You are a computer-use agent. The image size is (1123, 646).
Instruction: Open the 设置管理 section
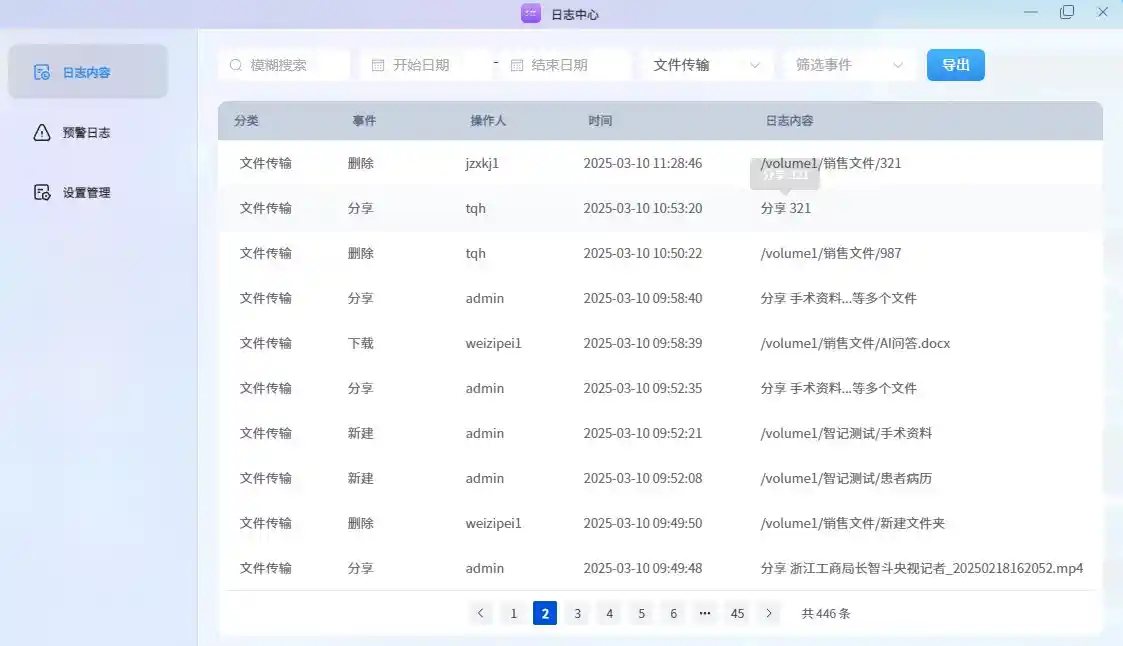pos(86,192)
